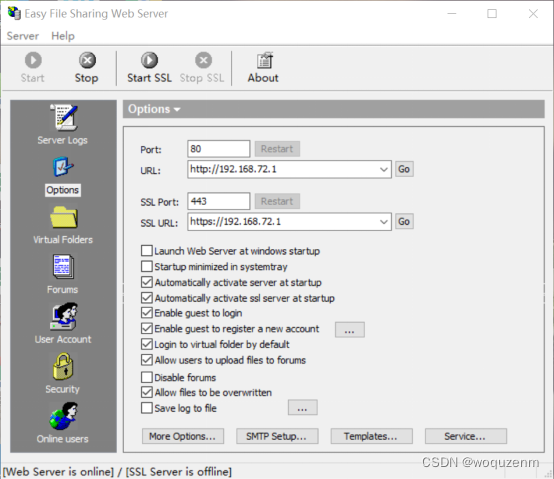
Task: Expand the SSL URL dropdown arrow
Action: click(x=384, y=222)
